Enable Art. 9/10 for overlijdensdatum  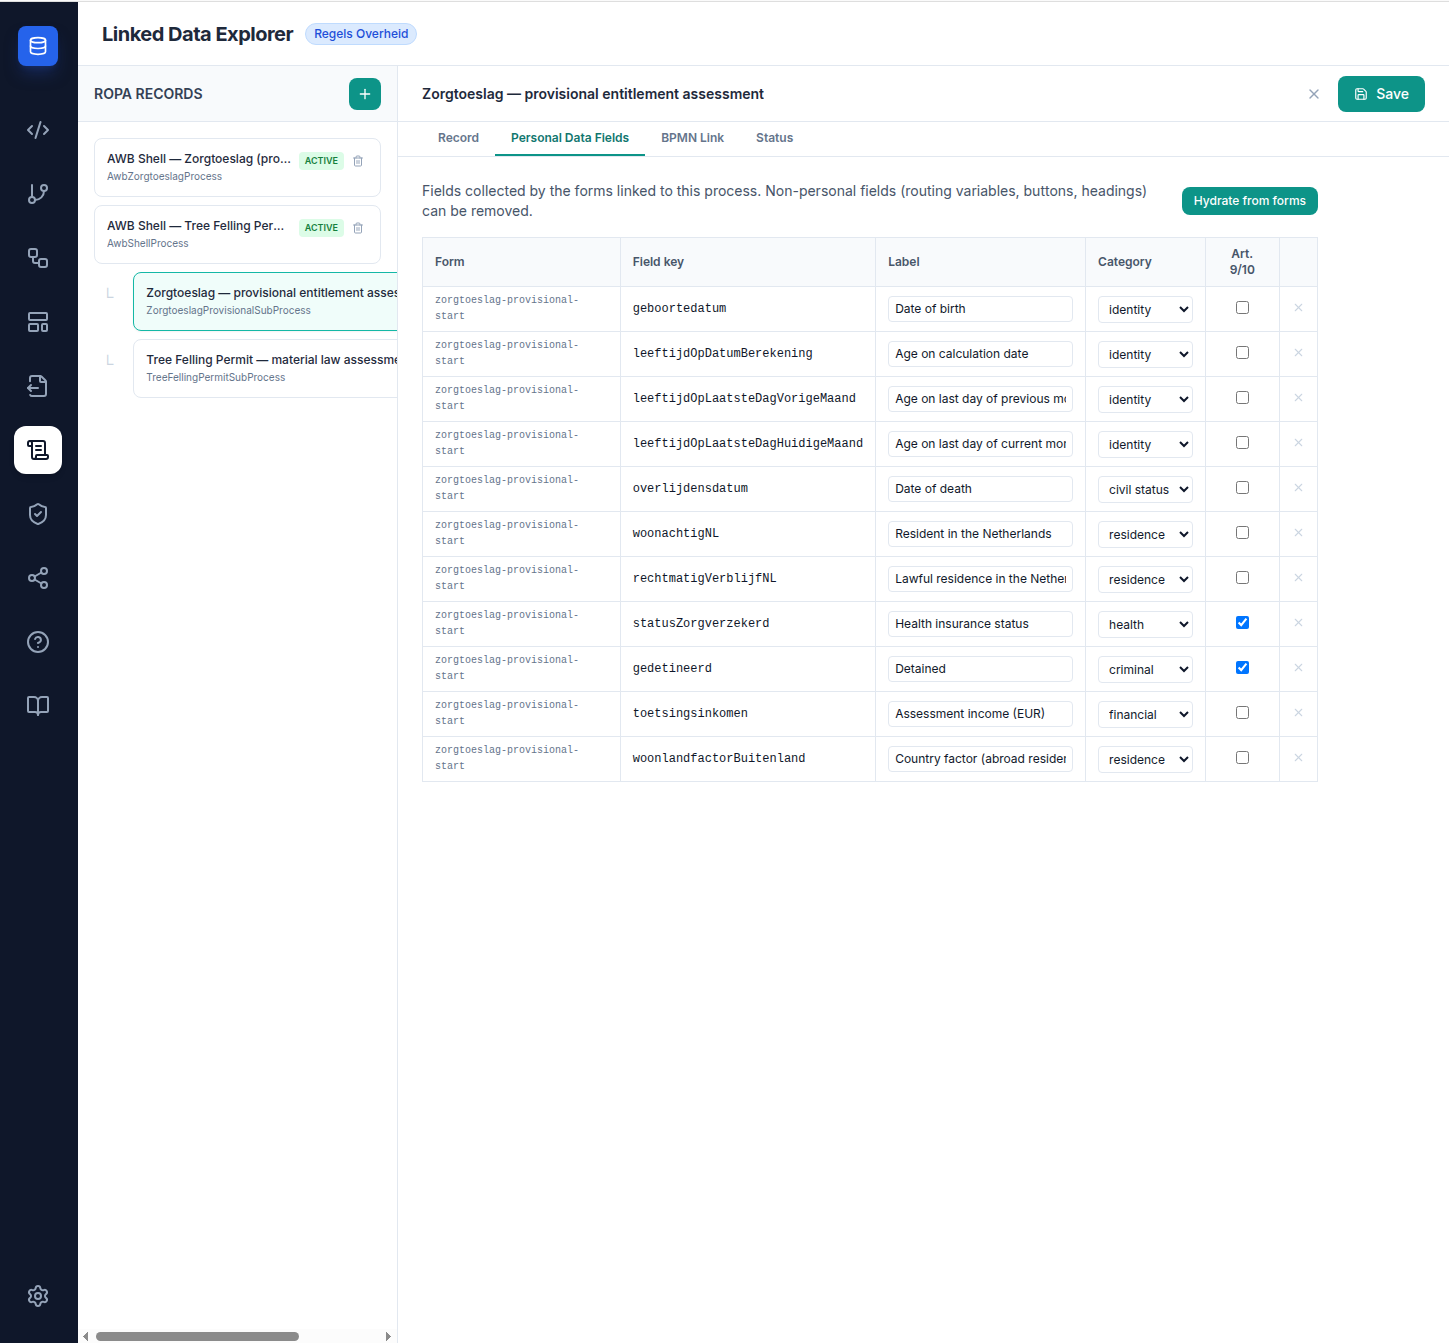tap(1242, 487)
